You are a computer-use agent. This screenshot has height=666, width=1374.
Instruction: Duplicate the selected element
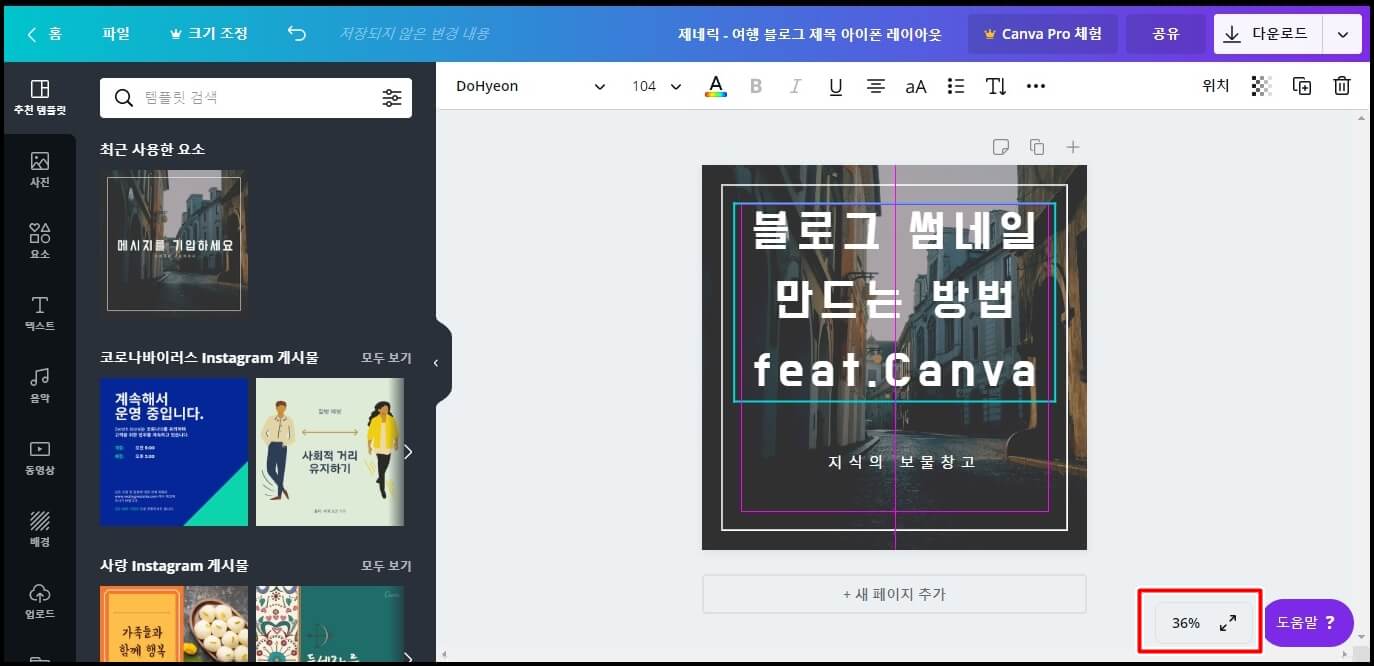[1302, 86]
